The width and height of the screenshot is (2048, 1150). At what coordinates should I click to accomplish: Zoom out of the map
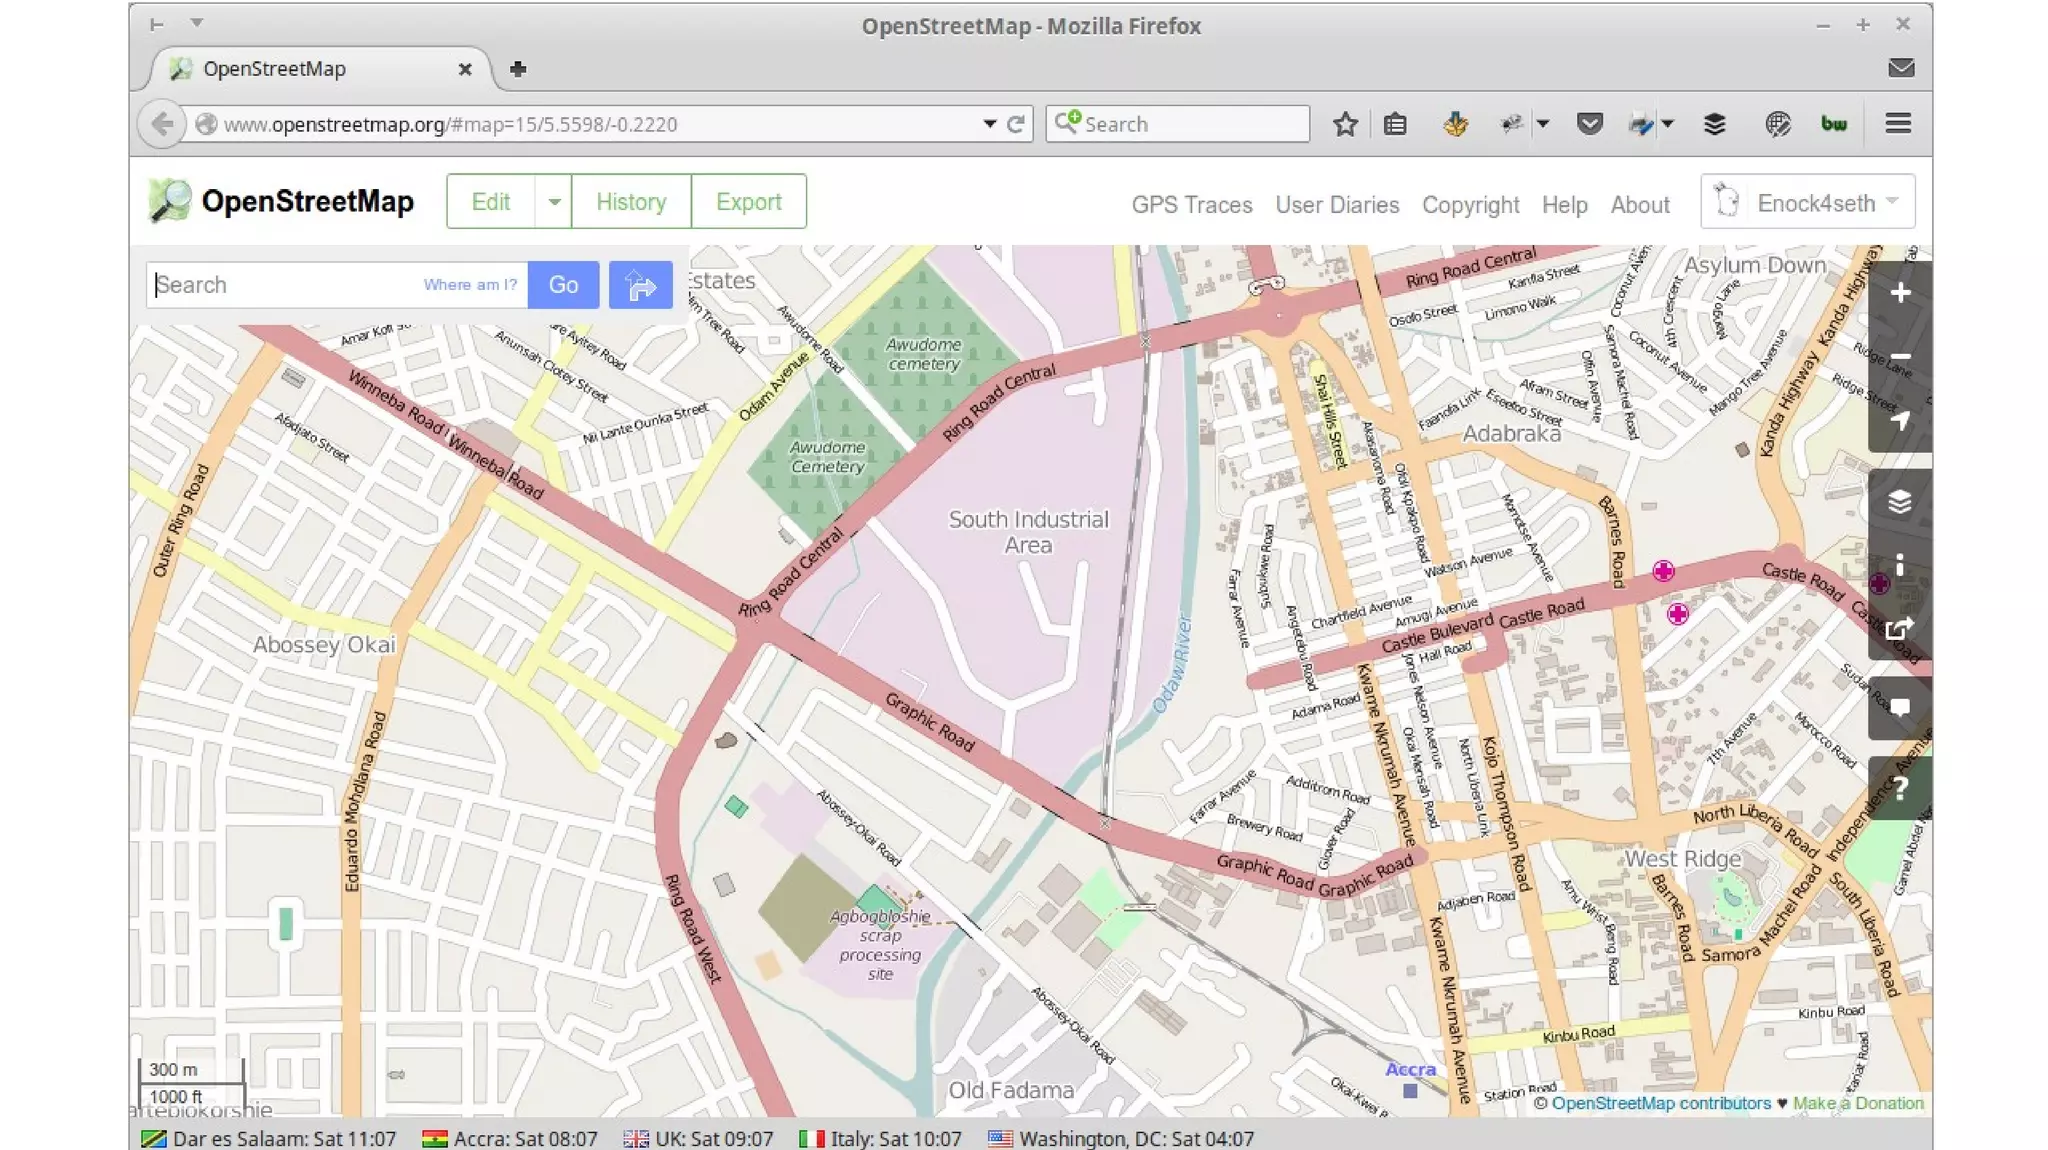click(x=1899, y=357)
